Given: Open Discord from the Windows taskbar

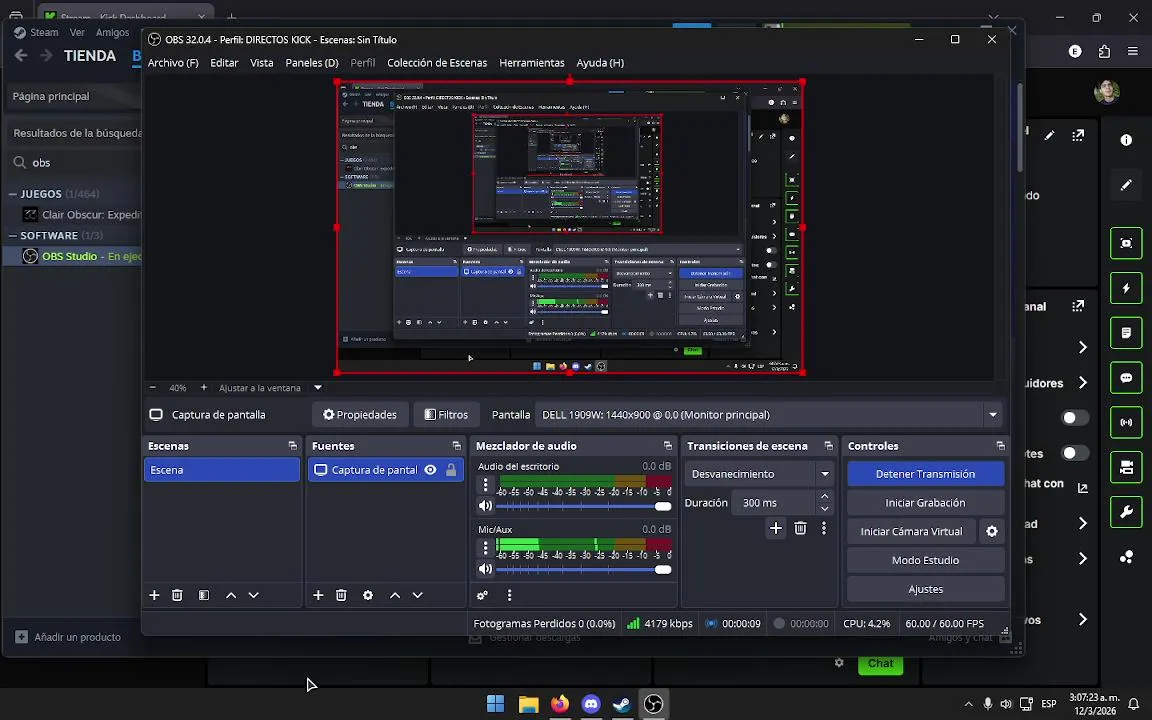Looking at the screenshot, I should (591, 704).
